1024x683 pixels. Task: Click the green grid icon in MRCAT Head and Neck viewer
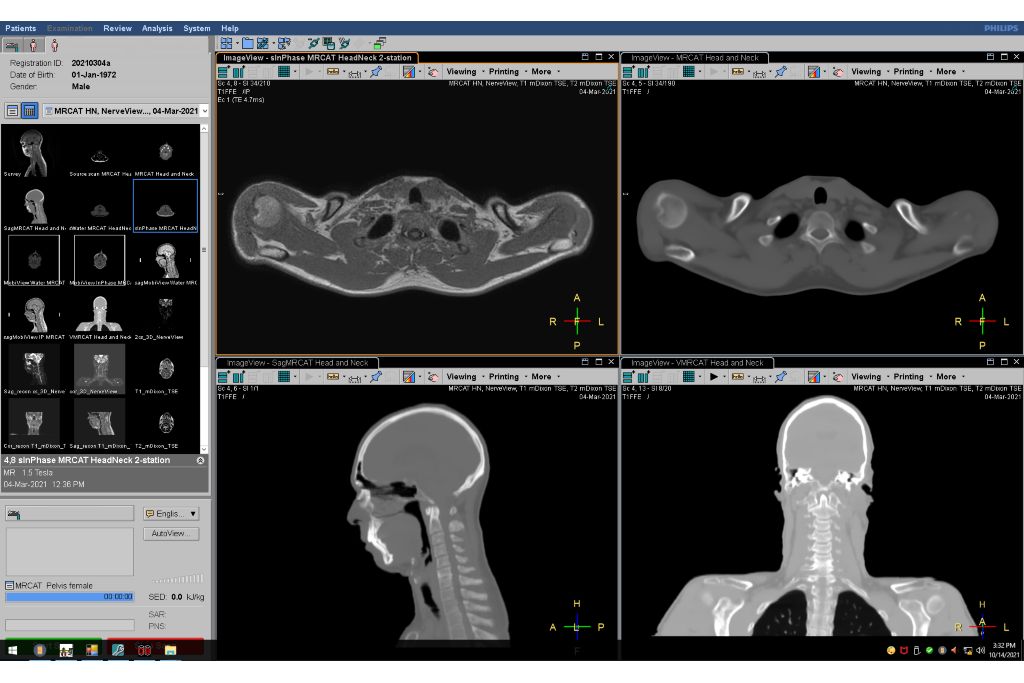(x=689, y=72)
